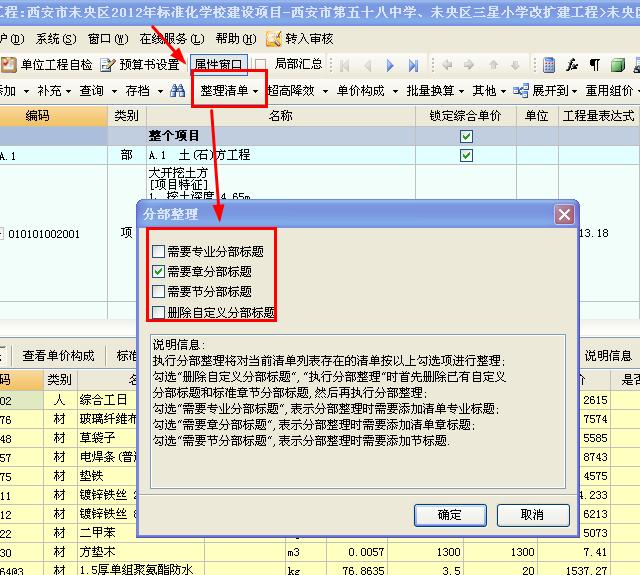Image resolution: width=640 pixels, height=575 pixels.
Task: Click the 确定 button
Action: [450, 515]
